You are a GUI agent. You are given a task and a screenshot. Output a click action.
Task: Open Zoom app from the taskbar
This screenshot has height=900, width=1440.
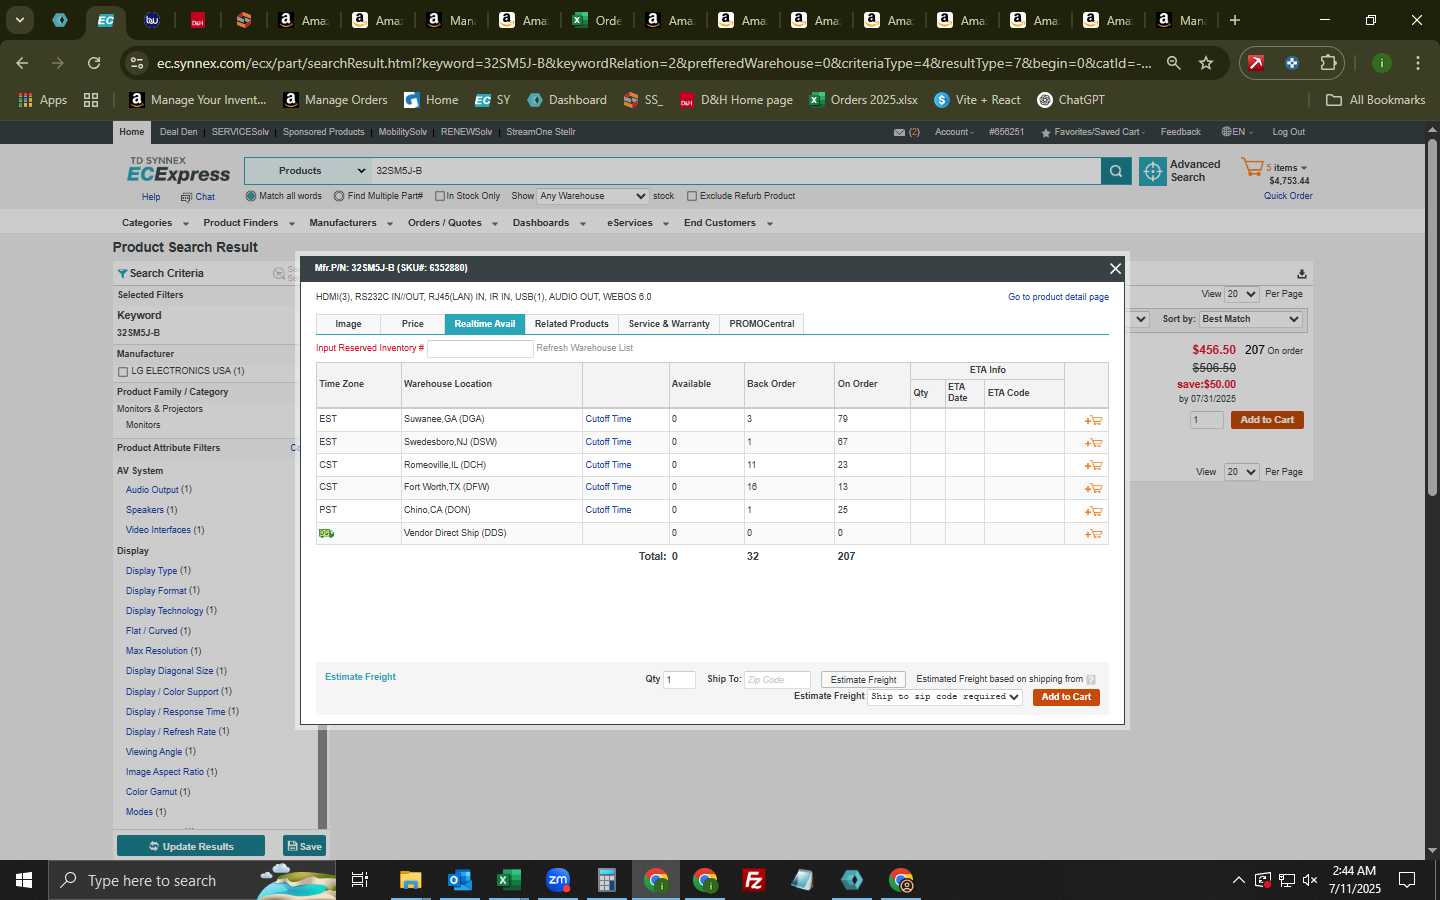tap(558, 880)
